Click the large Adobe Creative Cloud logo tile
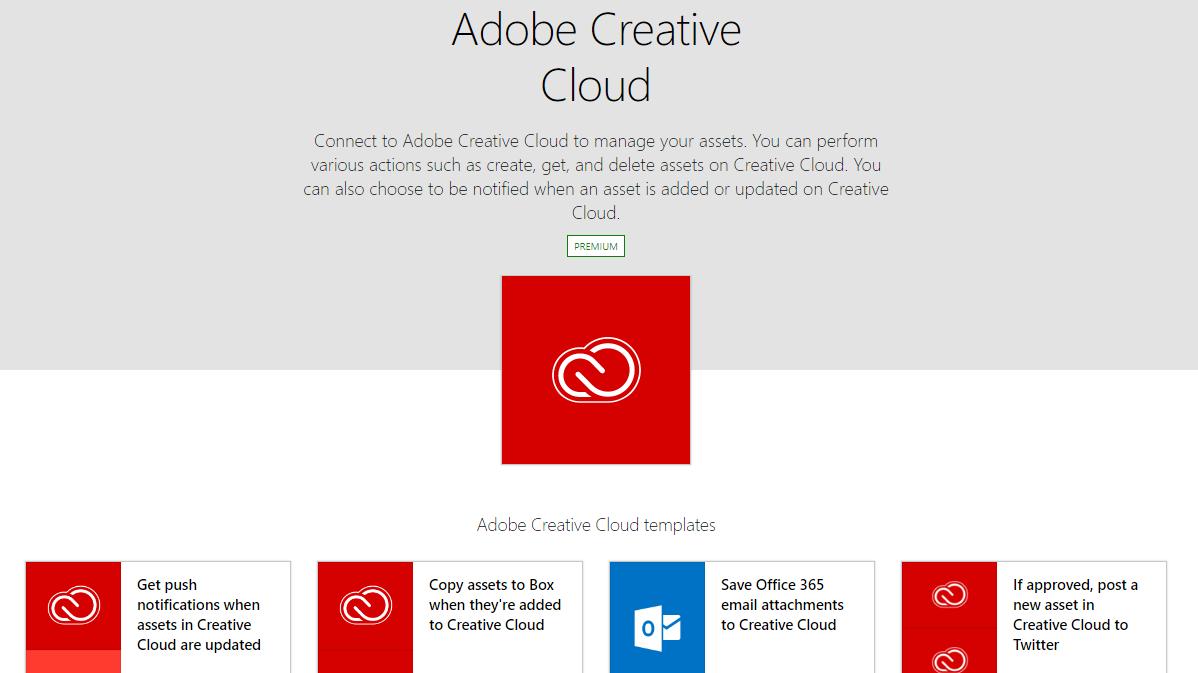The image size is (1198, 673). pyautogui.click(x=596, y=370)
